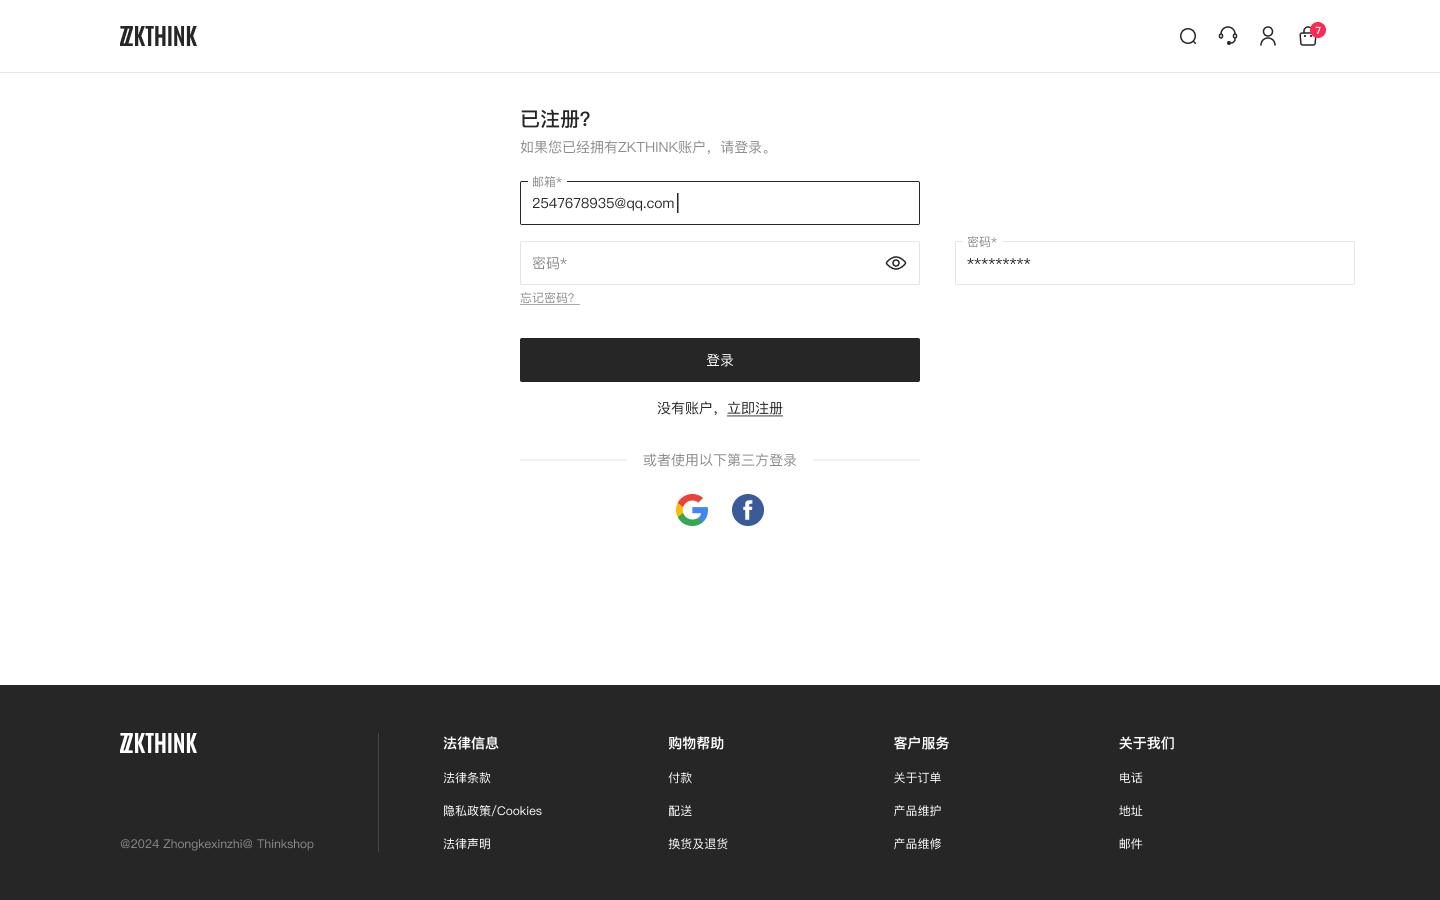Viewport: 1440px width, 900px height.
Task: Open 关于订单 under customer service
Action: coord(917,778)
